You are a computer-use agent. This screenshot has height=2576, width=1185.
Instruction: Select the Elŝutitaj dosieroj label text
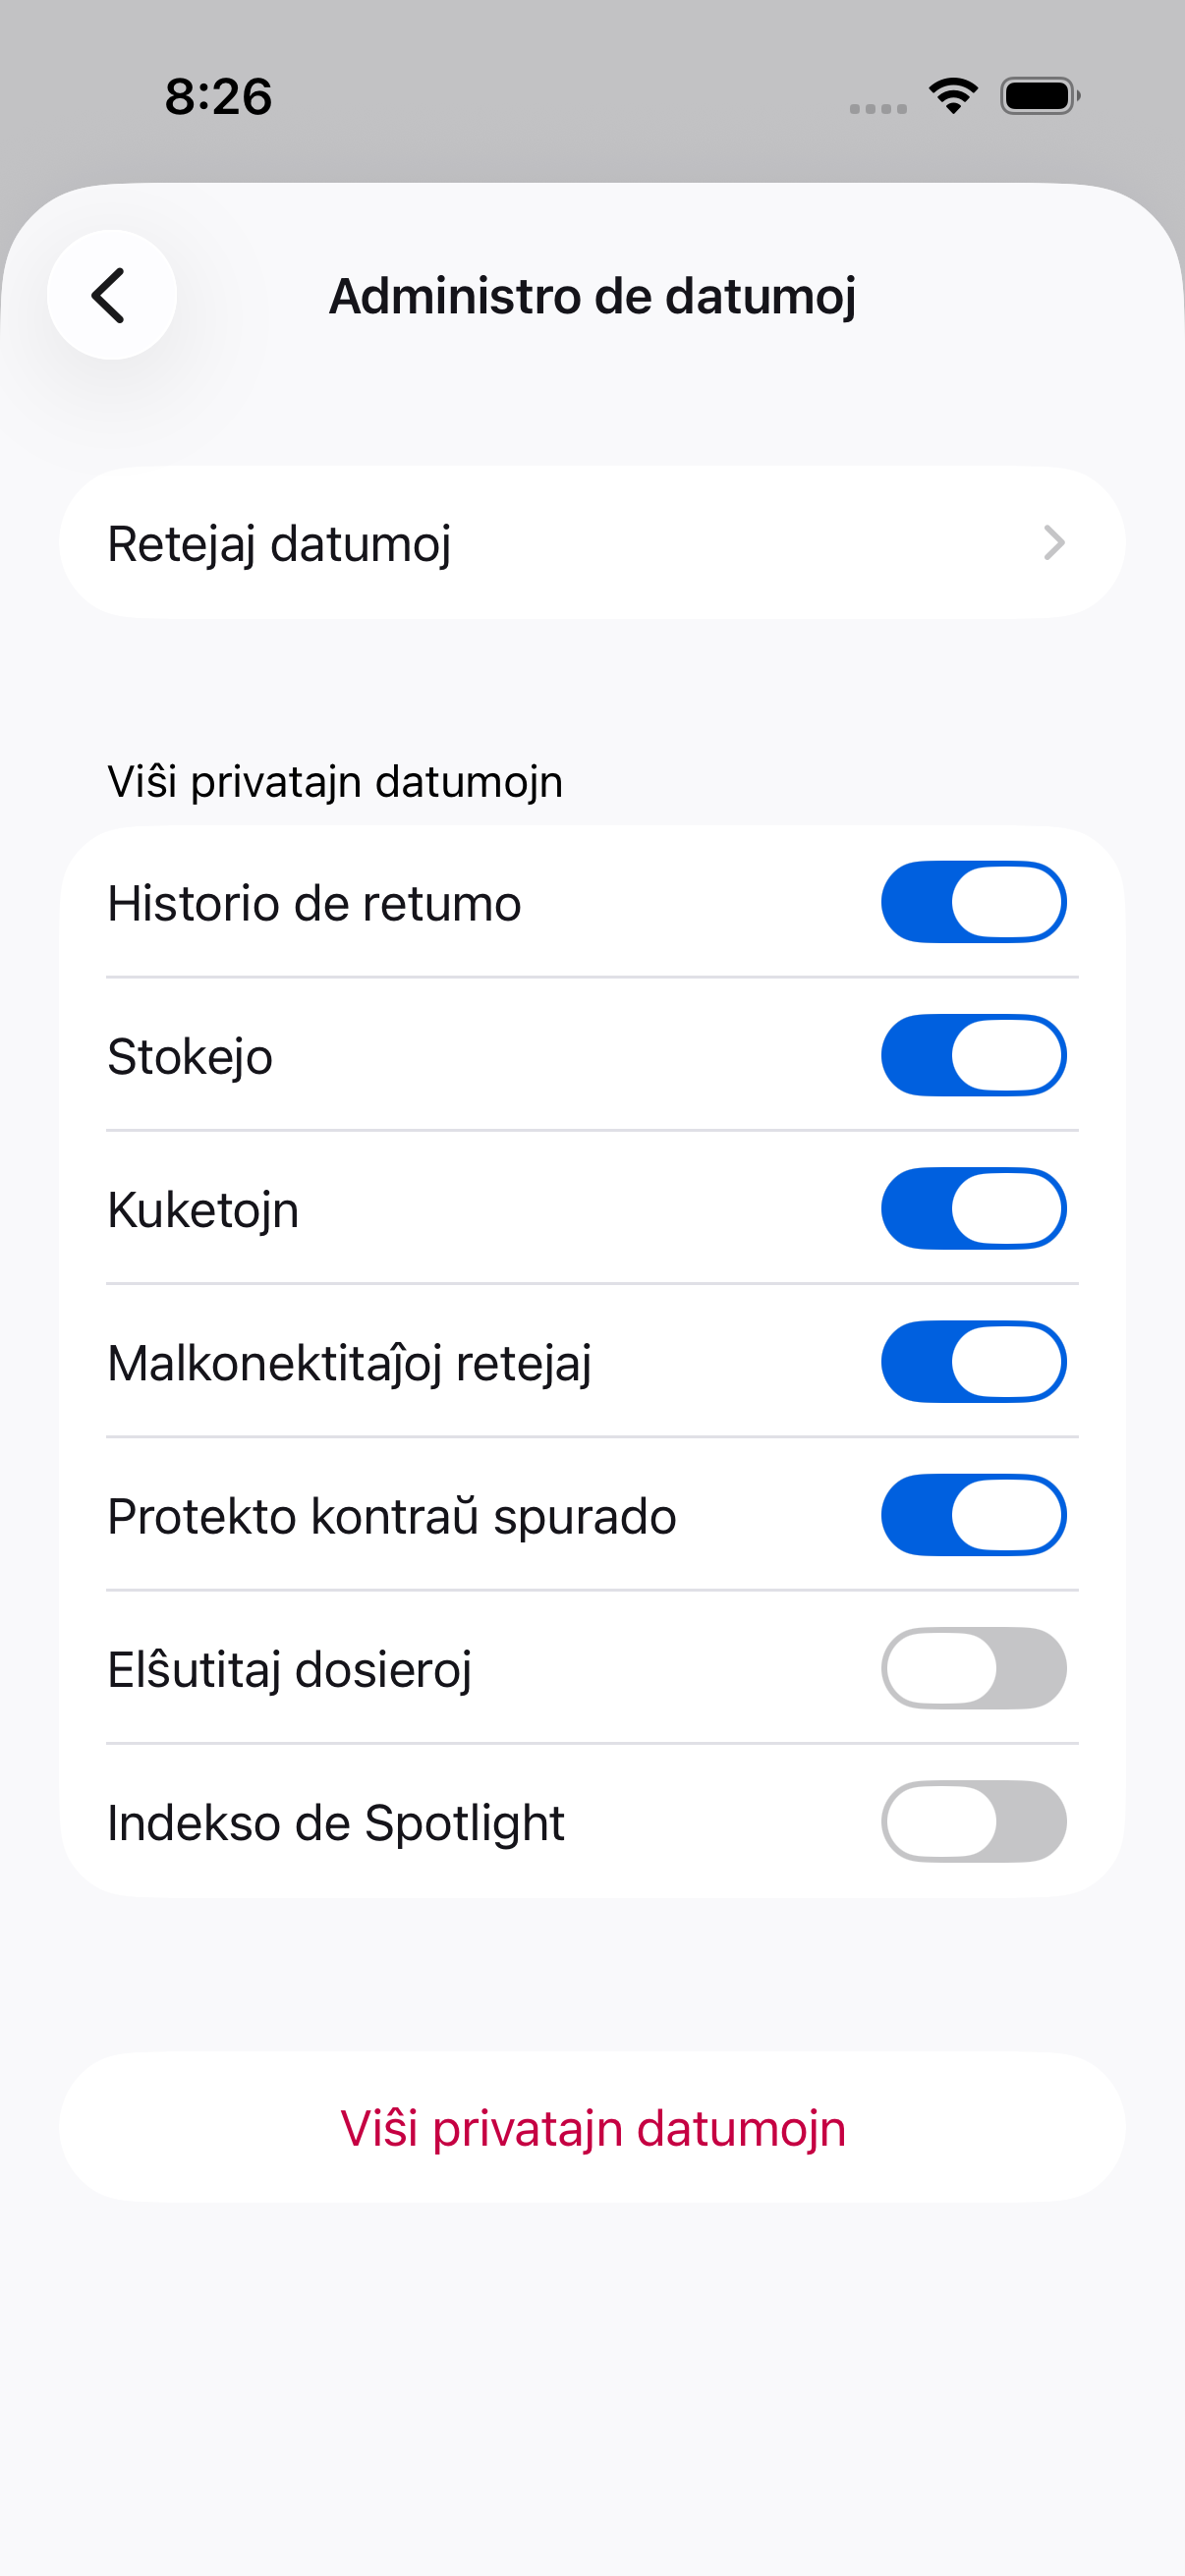[289, 1669]
